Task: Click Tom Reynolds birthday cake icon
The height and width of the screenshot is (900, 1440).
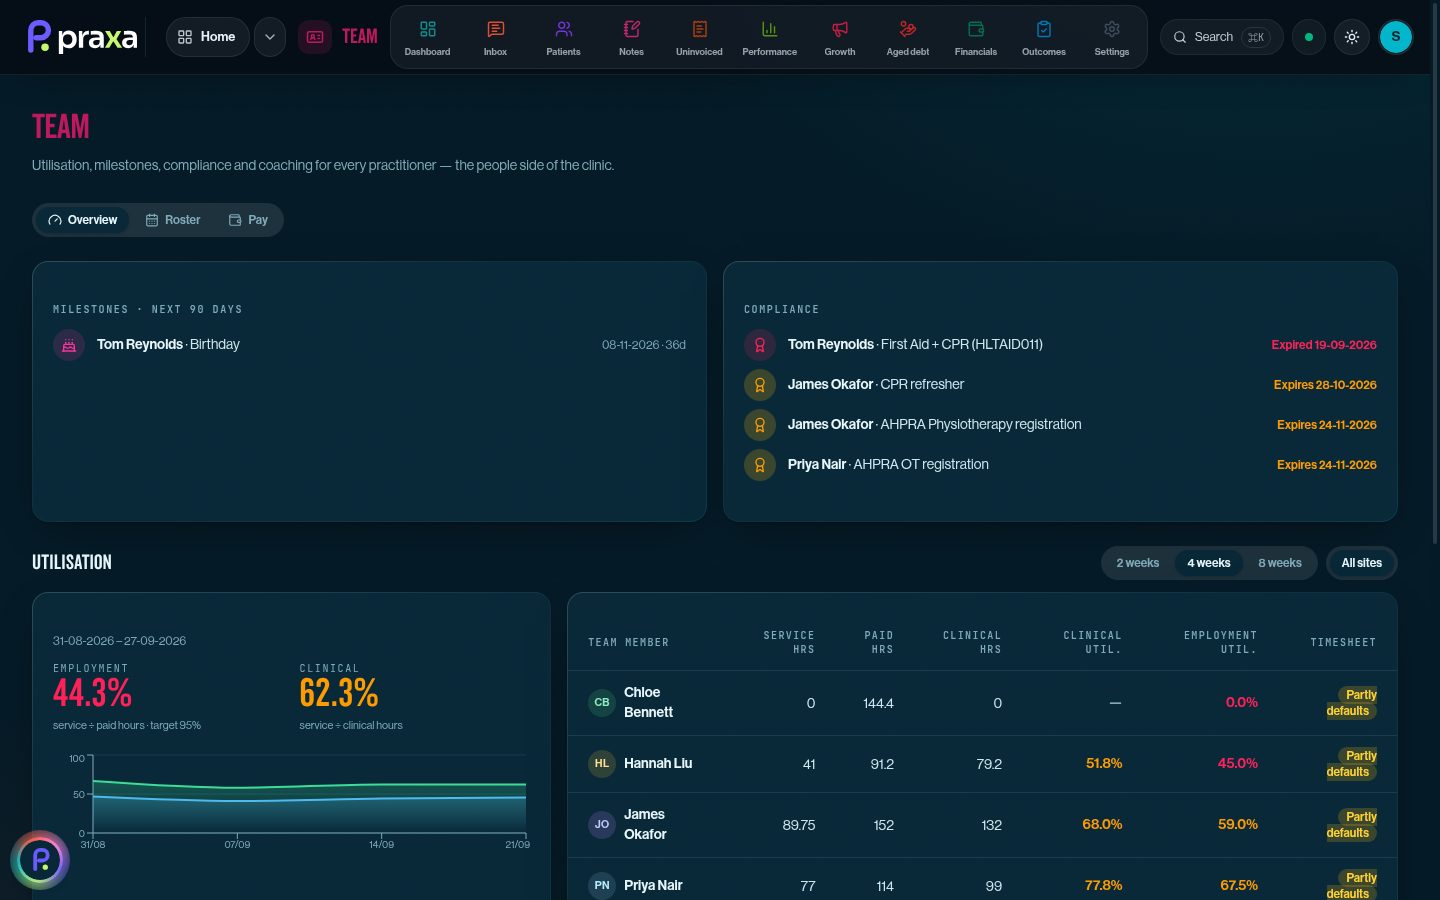Action: 69,345
